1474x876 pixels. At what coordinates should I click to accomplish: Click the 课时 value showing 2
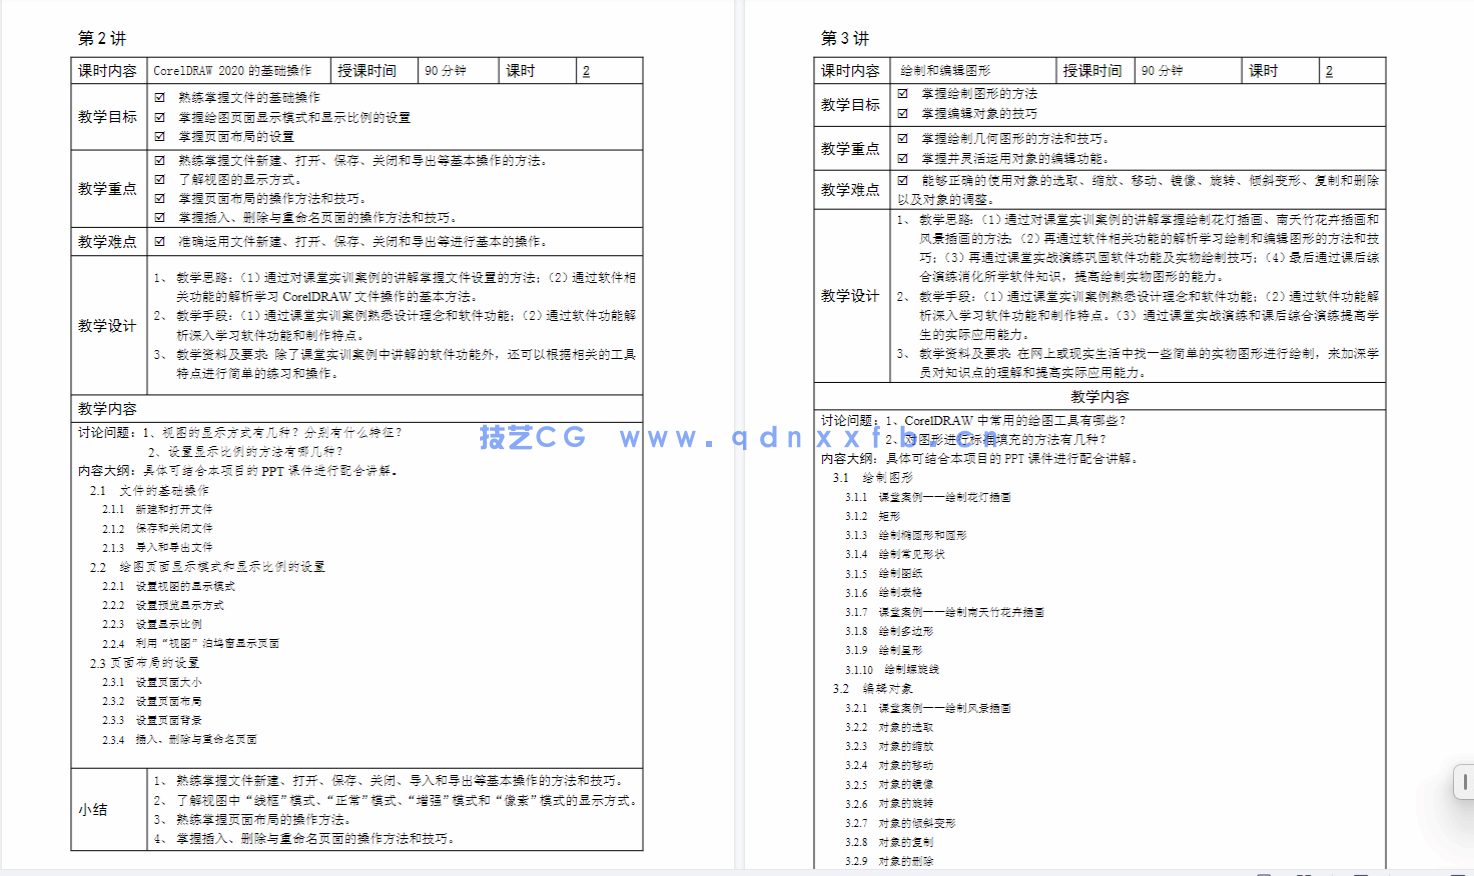coord(588,70)
